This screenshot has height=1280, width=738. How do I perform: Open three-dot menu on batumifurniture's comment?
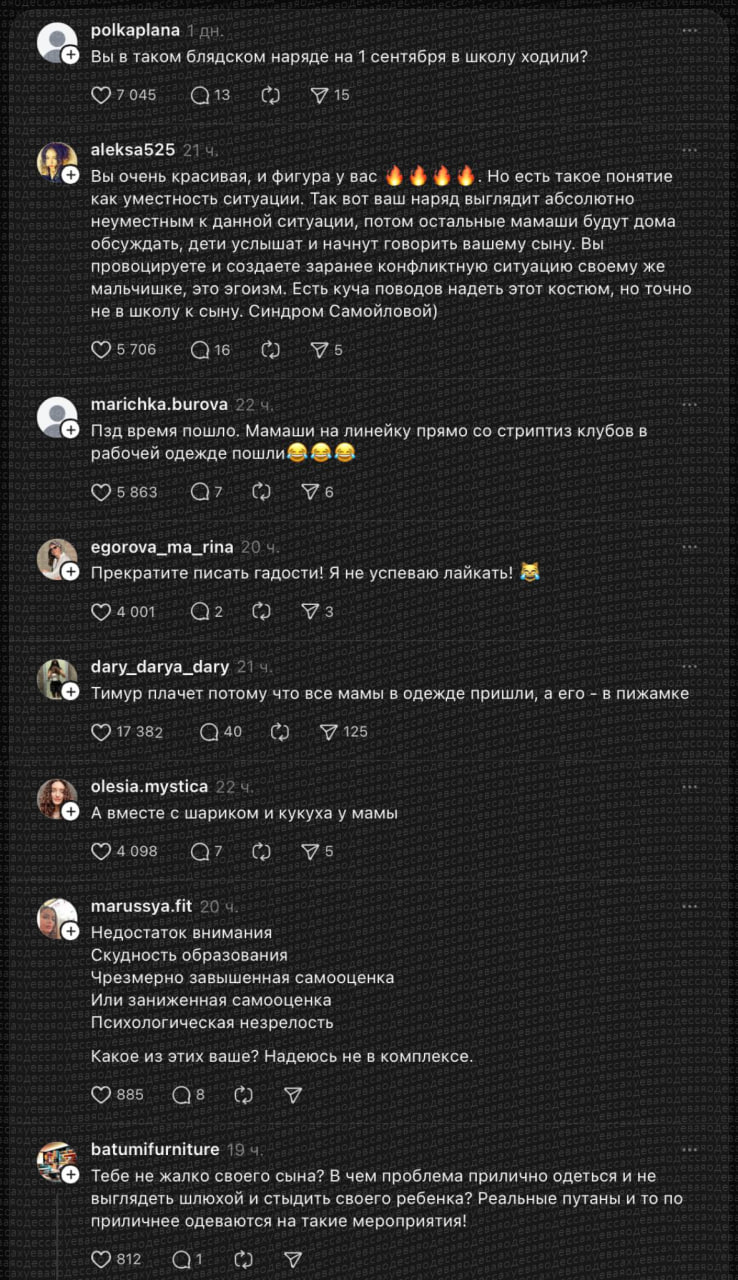pyautogui.click(x=689, y=1150)
